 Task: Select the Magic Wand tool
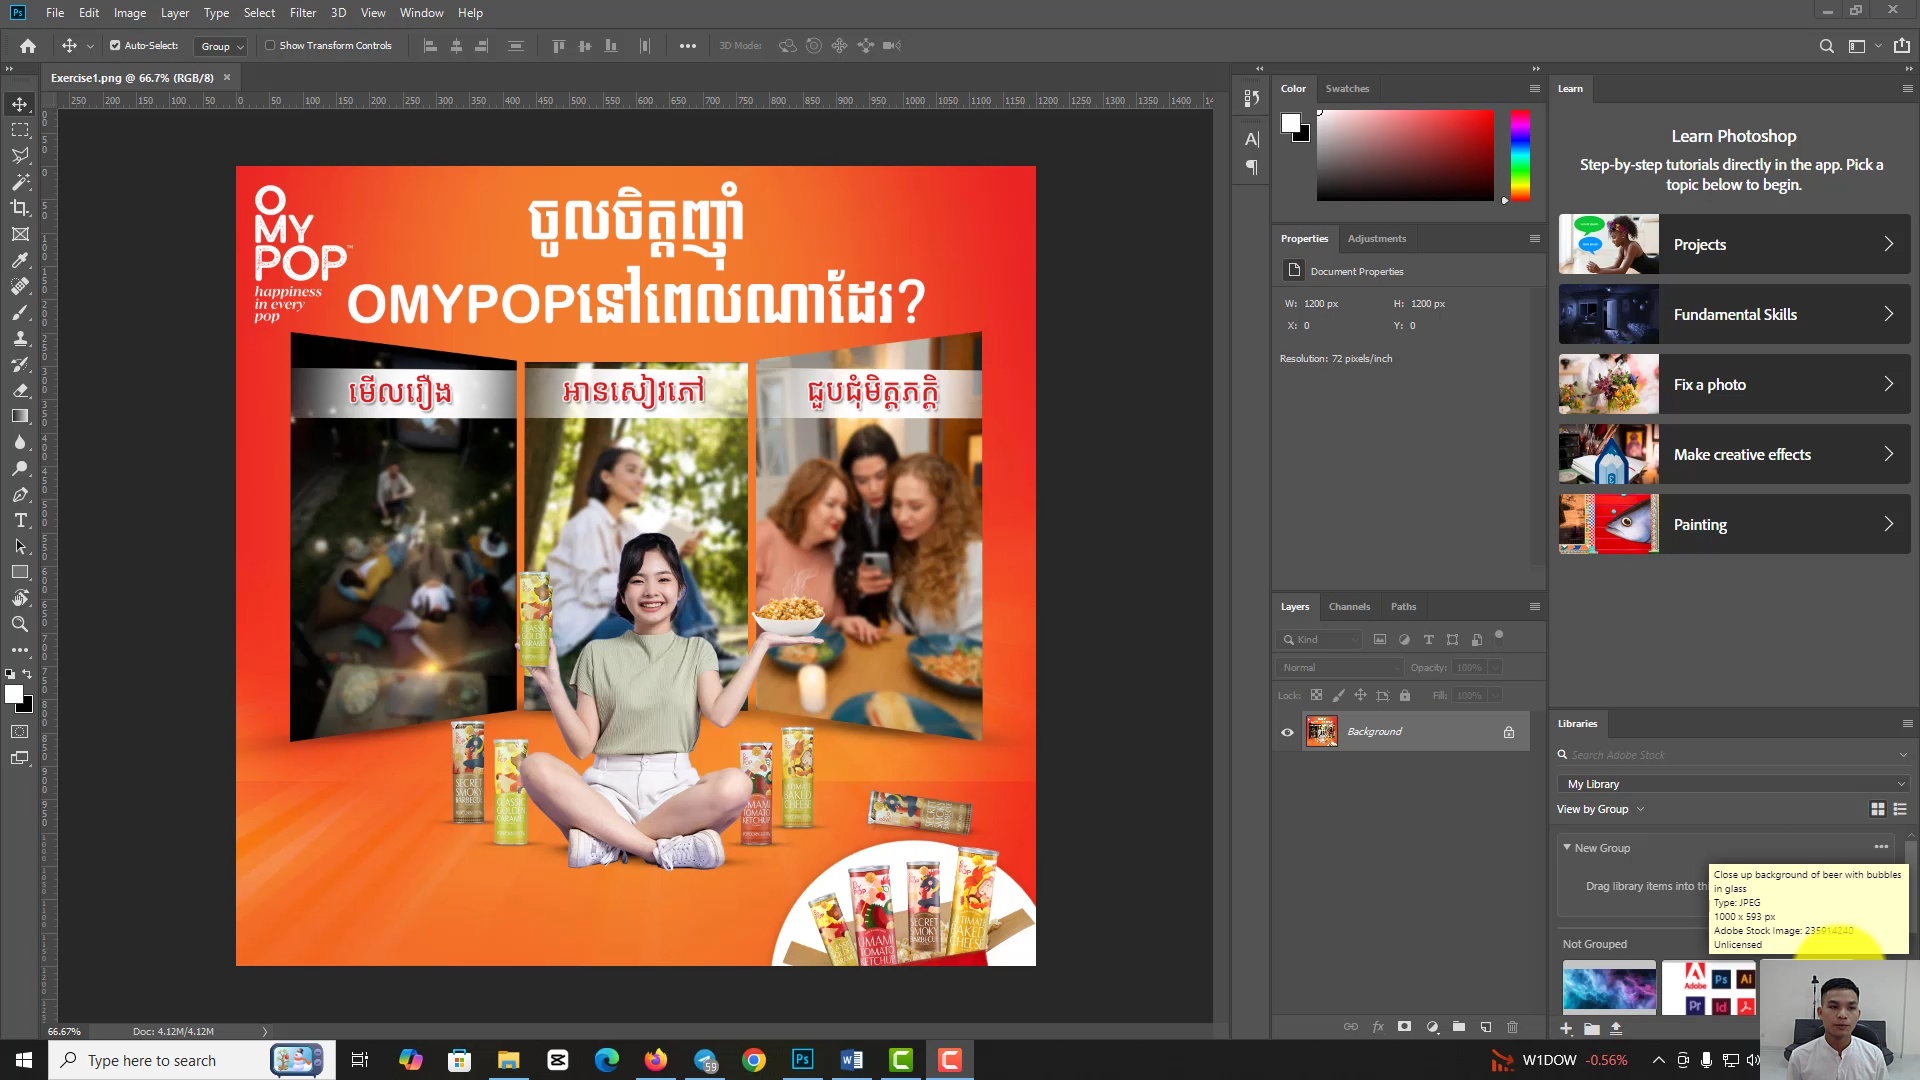20,182
